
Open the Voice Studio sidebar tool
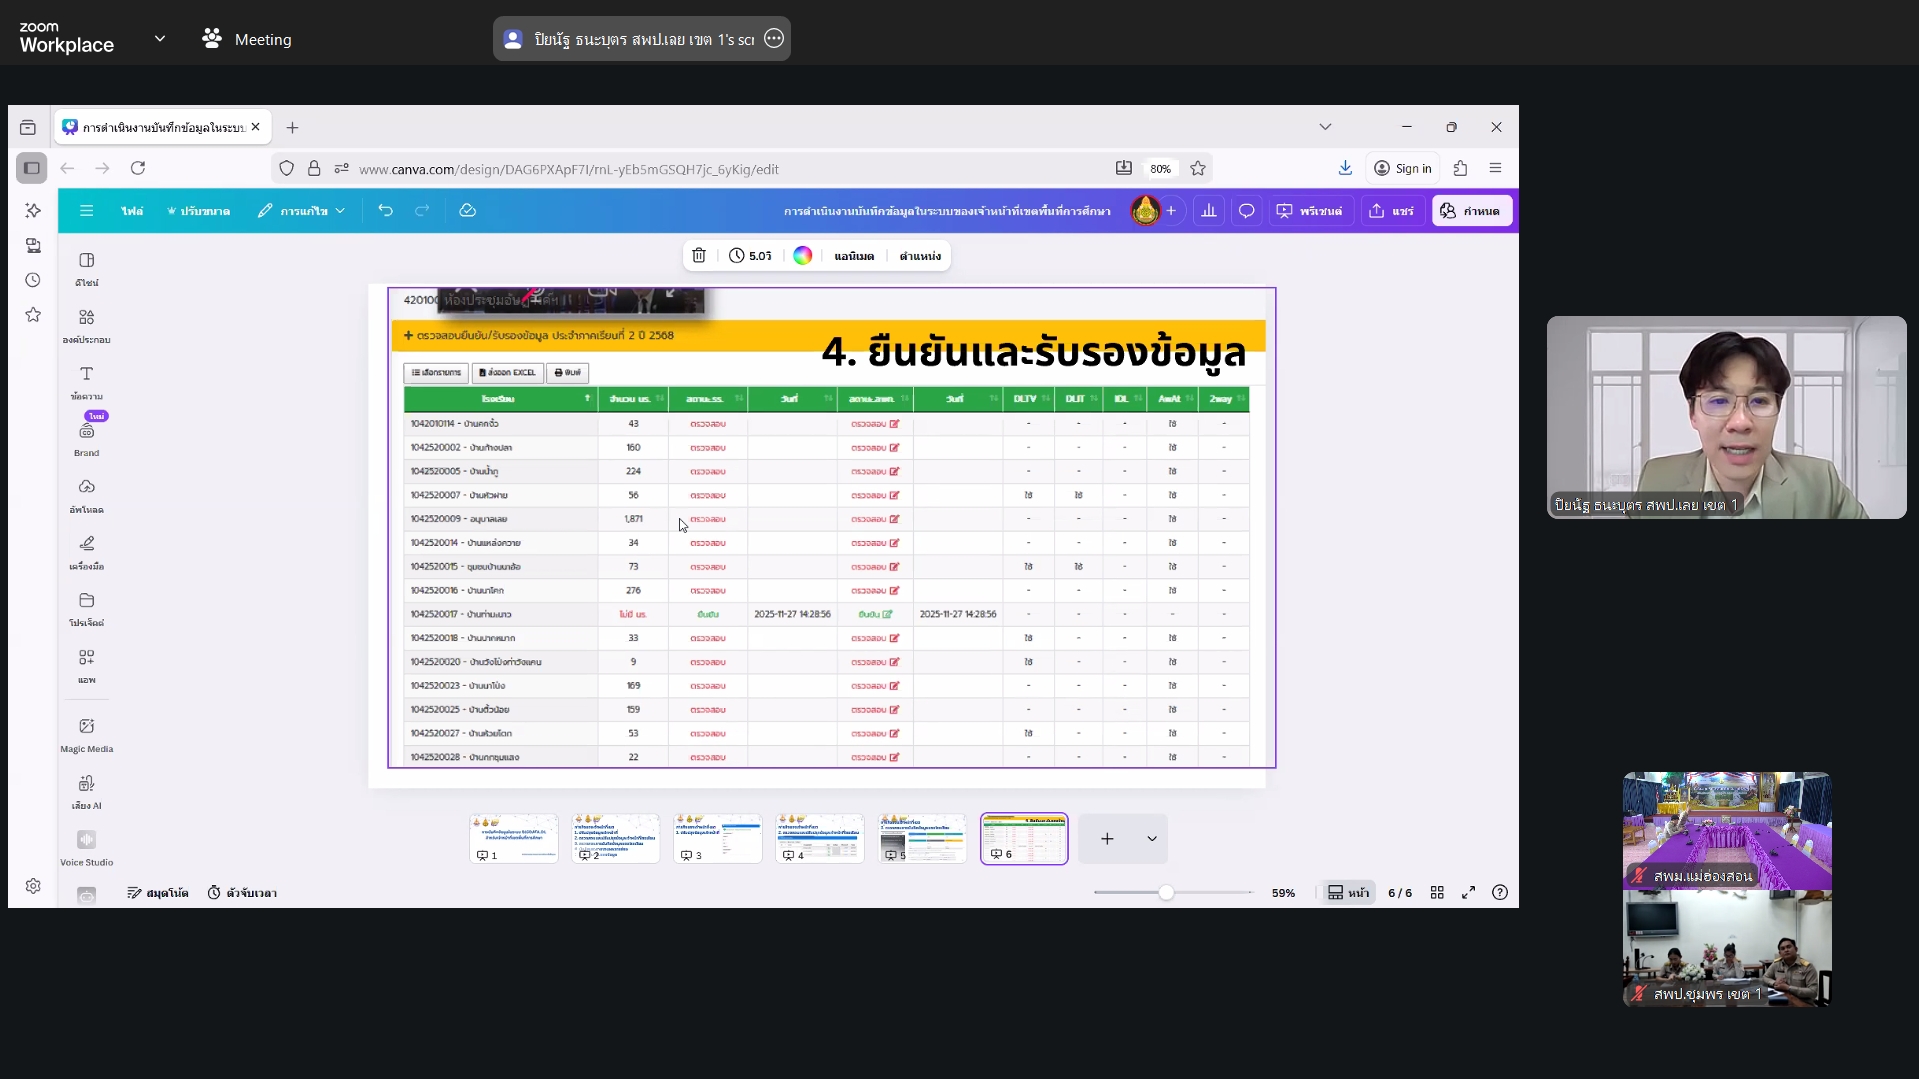(87, 847)
